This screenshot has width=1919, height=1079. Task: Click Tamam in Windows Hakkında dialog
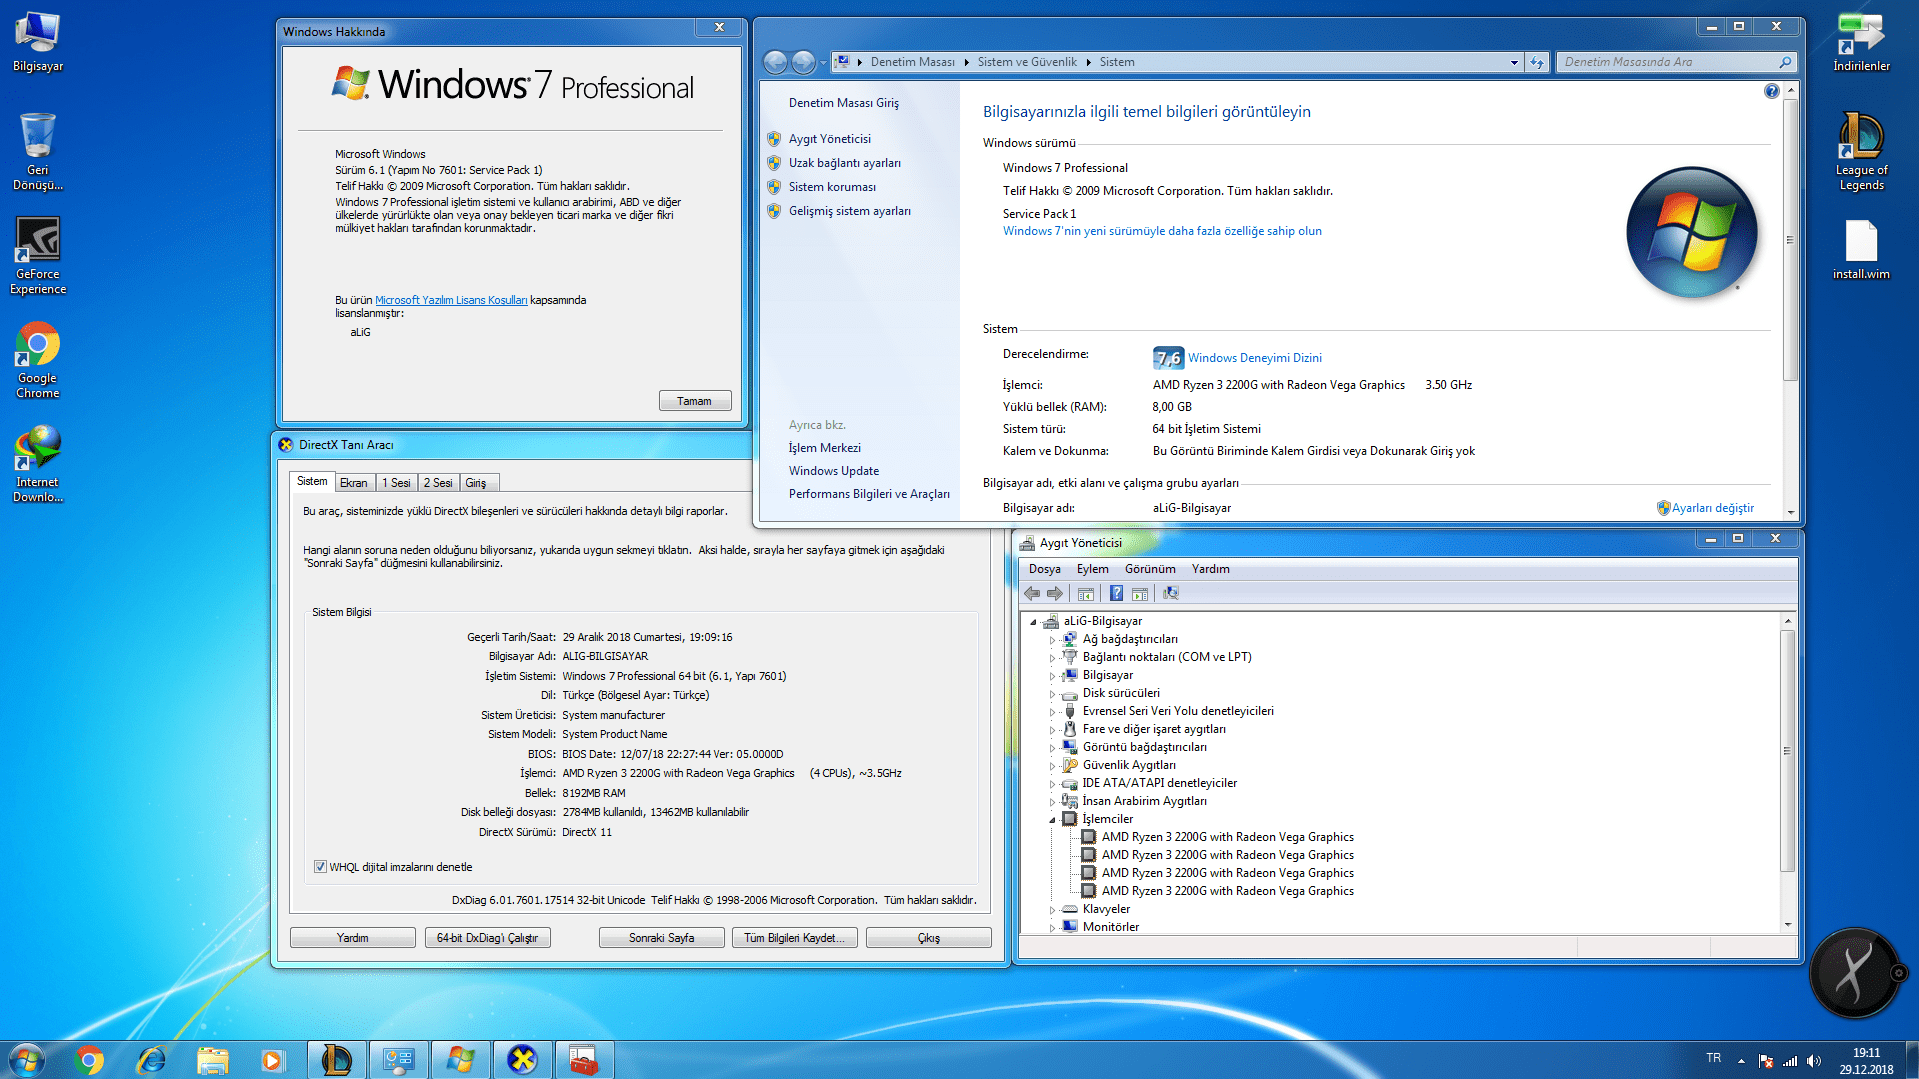[695, 401]
